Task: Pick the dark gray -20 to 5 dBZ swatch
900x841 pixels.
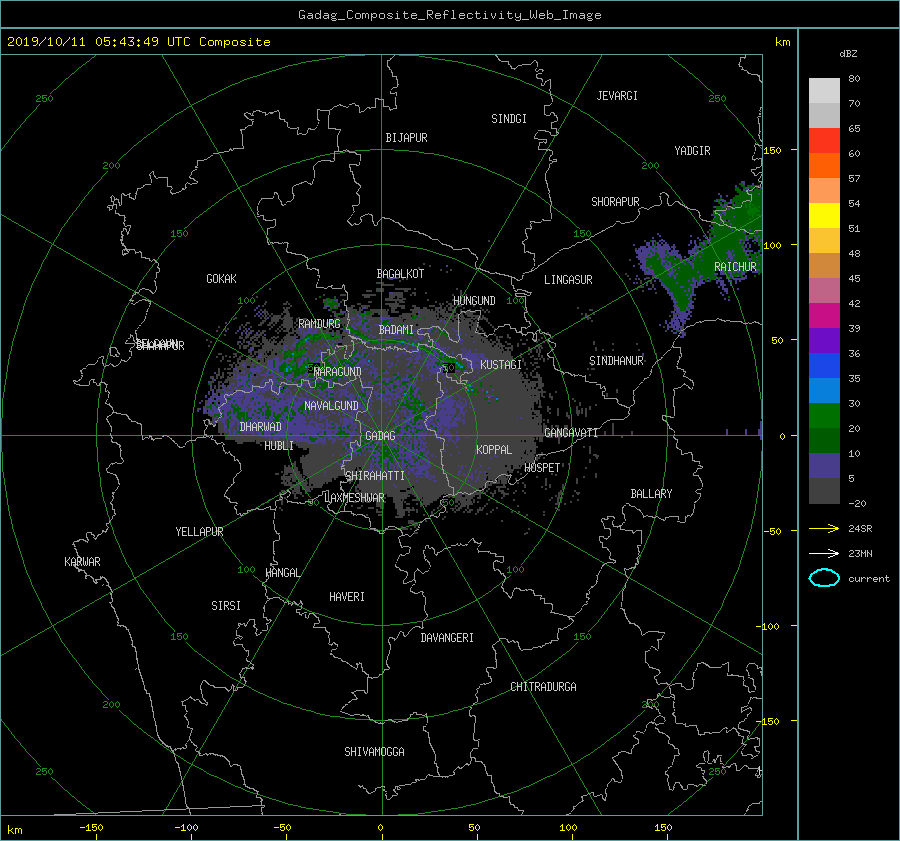Action: coord(824,491)
